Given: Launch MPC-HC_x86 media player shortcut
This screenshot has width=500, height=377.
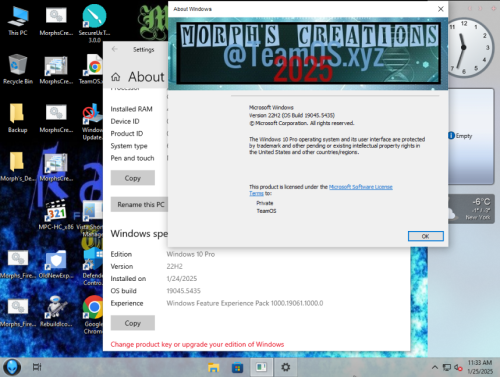Looking at the screenshot, I should 56,215.
